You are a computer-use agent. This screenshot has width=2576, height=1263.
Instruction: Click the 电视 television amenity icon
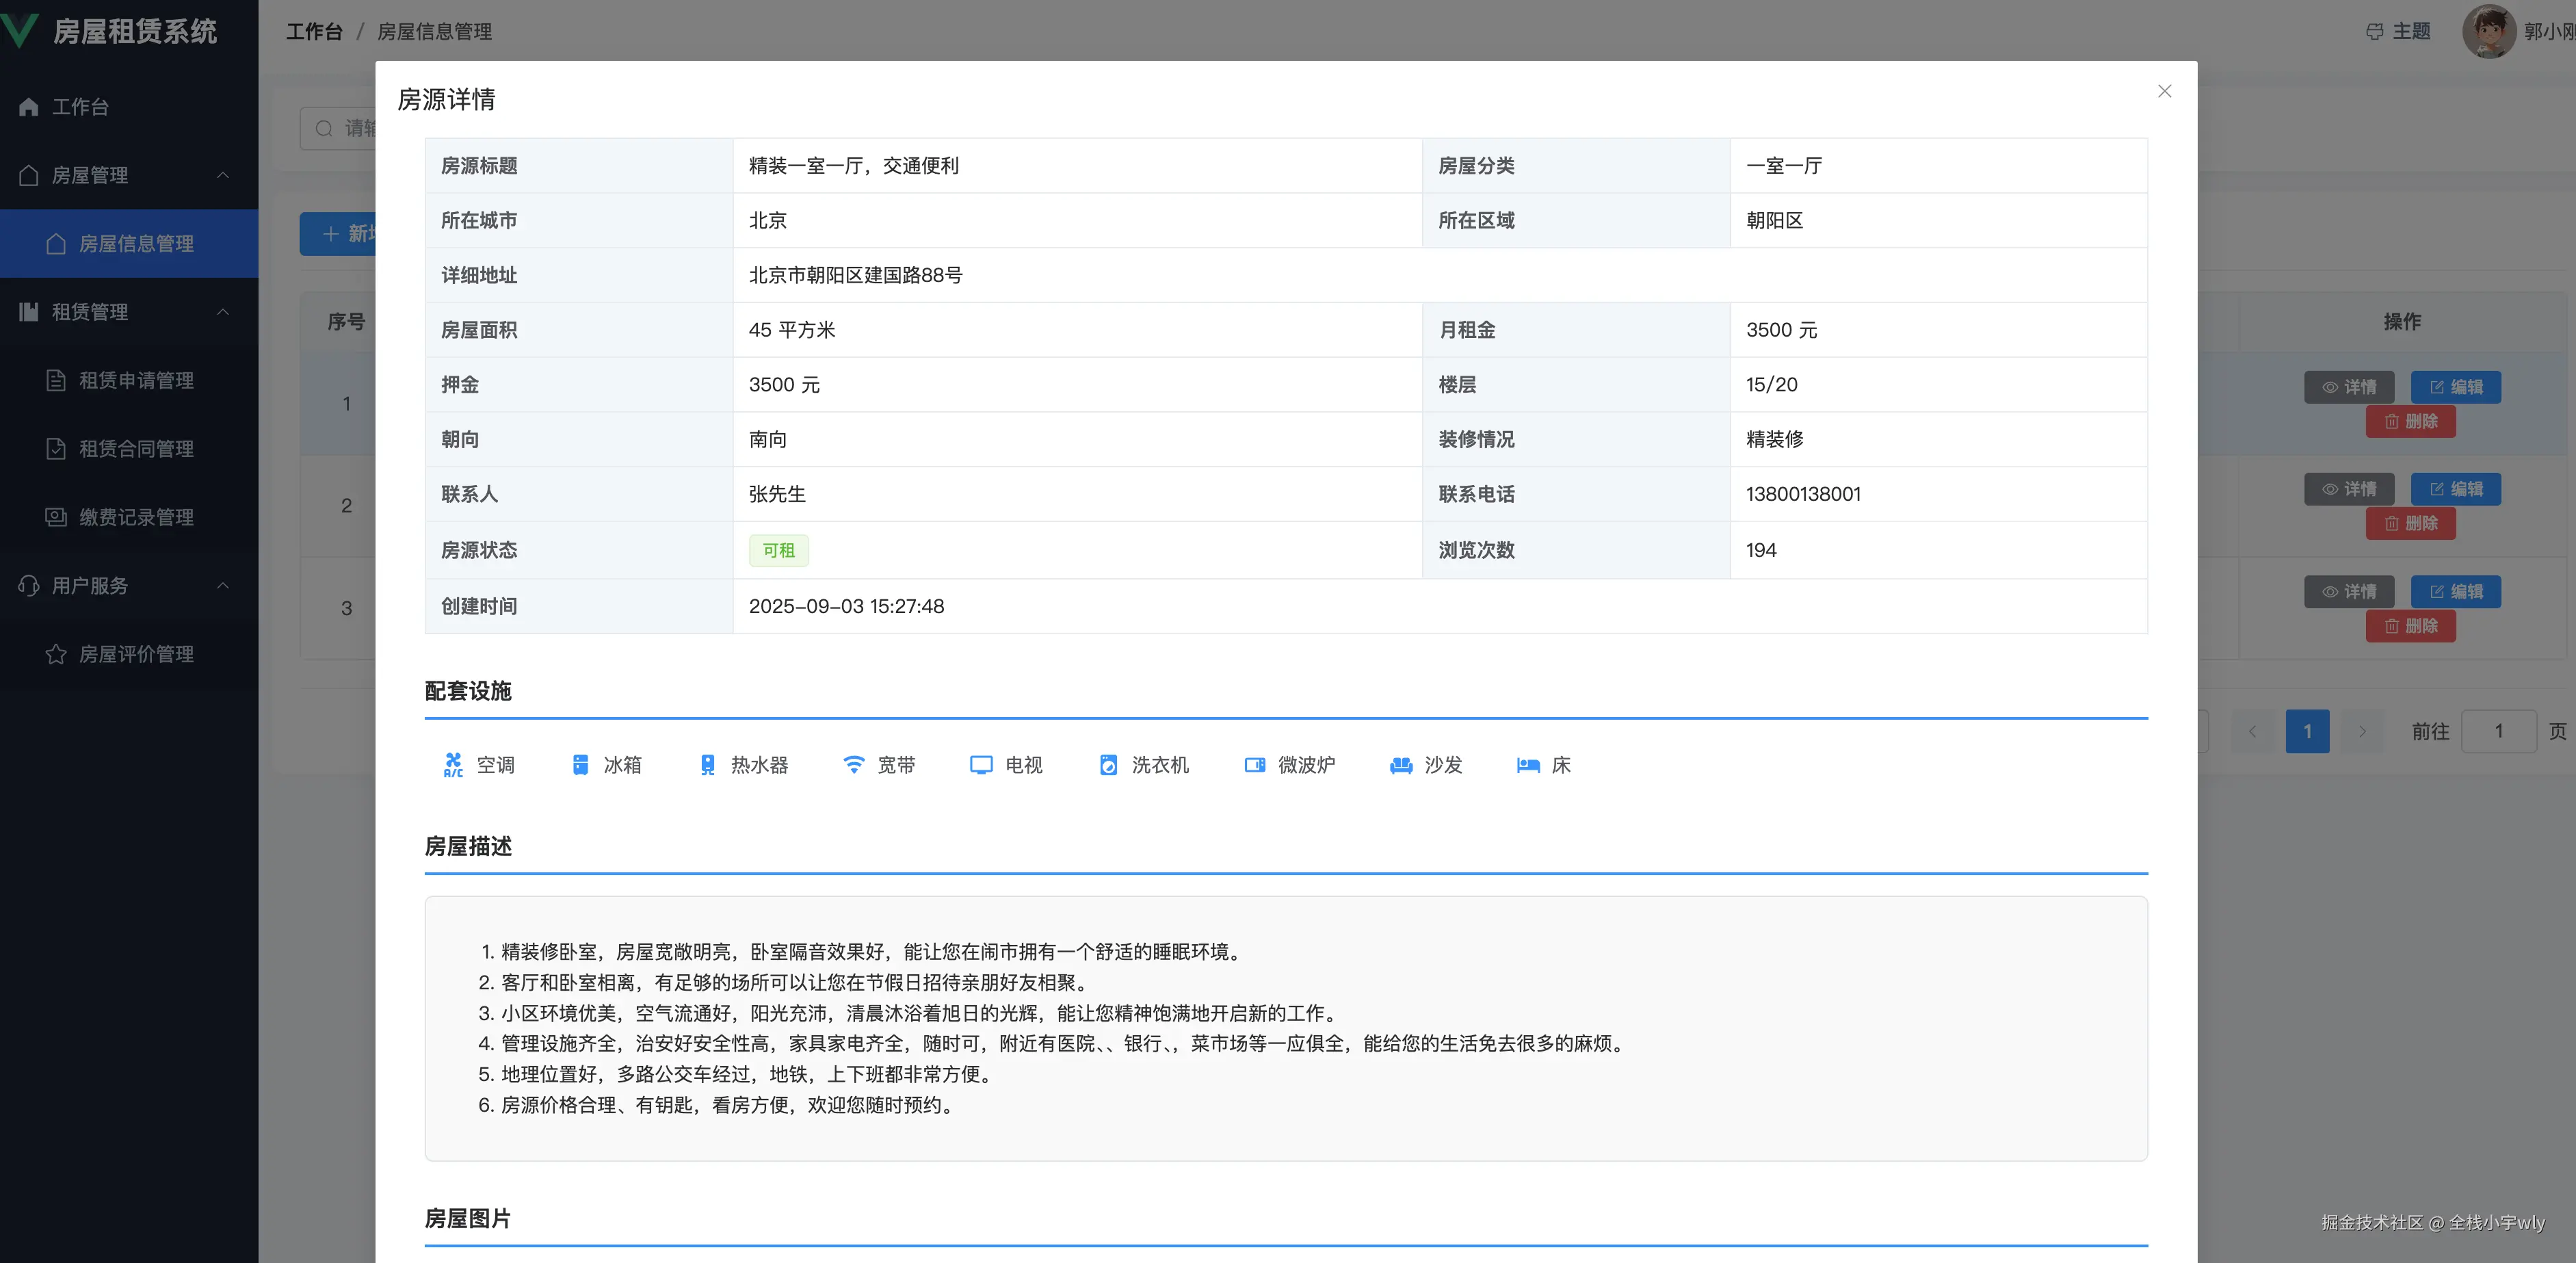tap(981, 764)
